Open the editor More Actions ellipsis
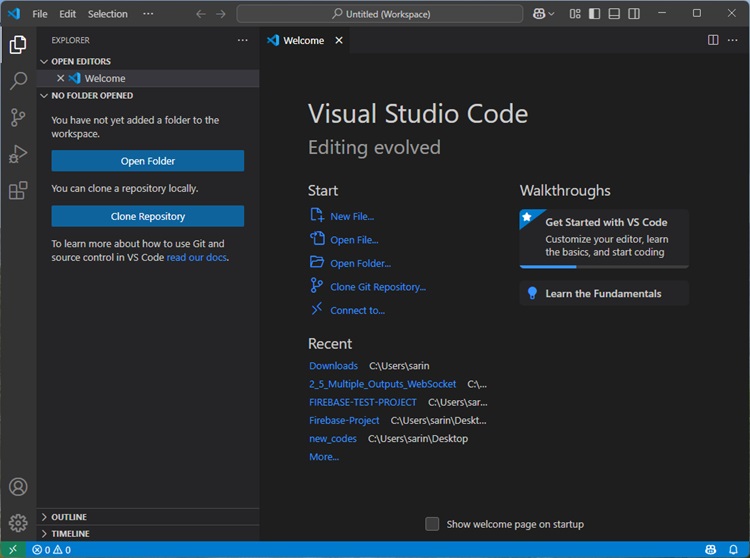Screen dimensions: 750x558 (733, 40)
